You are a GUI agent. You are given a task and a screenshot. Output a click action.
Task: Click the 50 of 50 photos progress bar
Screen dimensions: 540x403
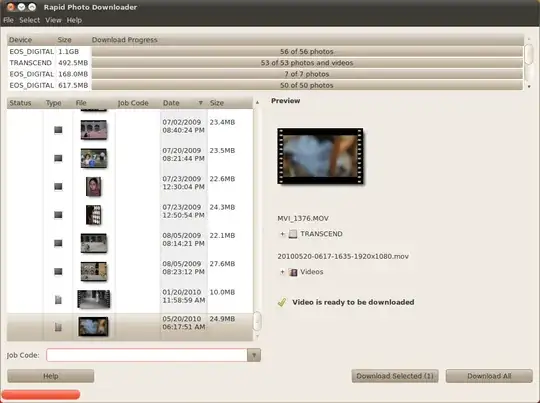coord(307,85)
